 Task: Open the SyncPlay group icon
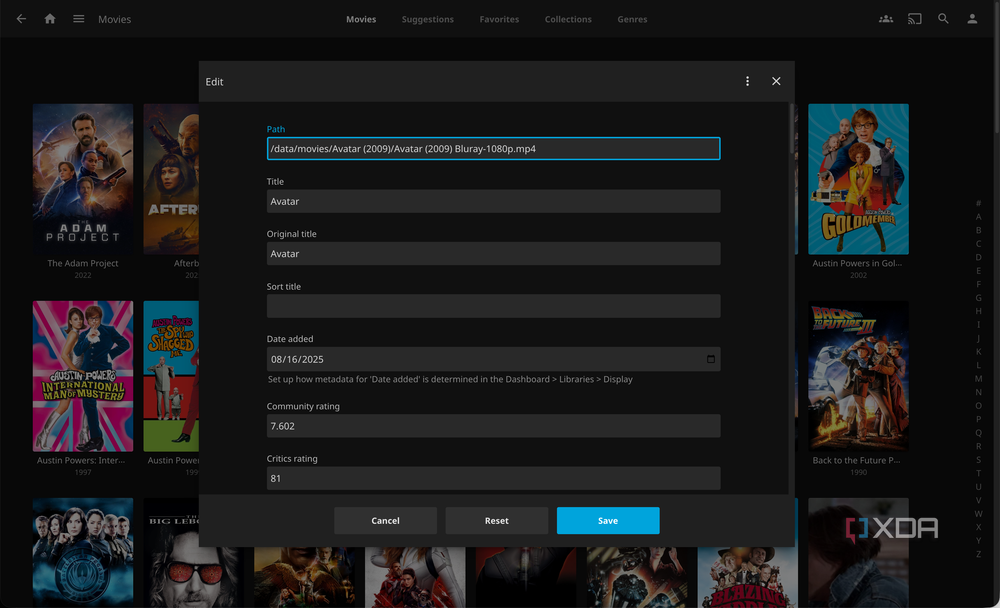point(886,19)
